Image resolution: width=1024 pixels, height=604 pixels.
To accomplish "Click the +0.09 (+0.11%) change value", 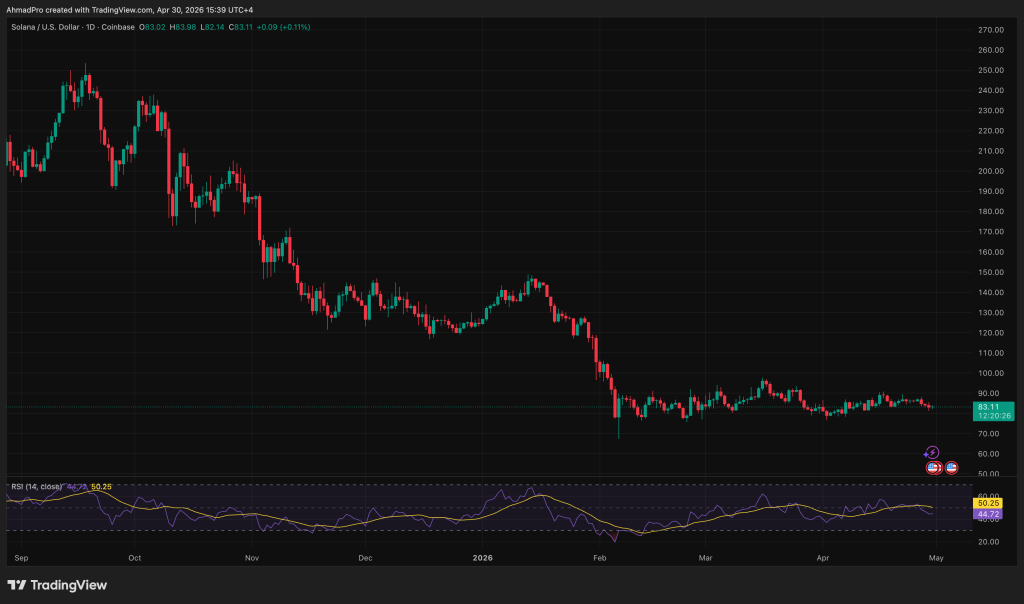I will click(x=285, y=27).
